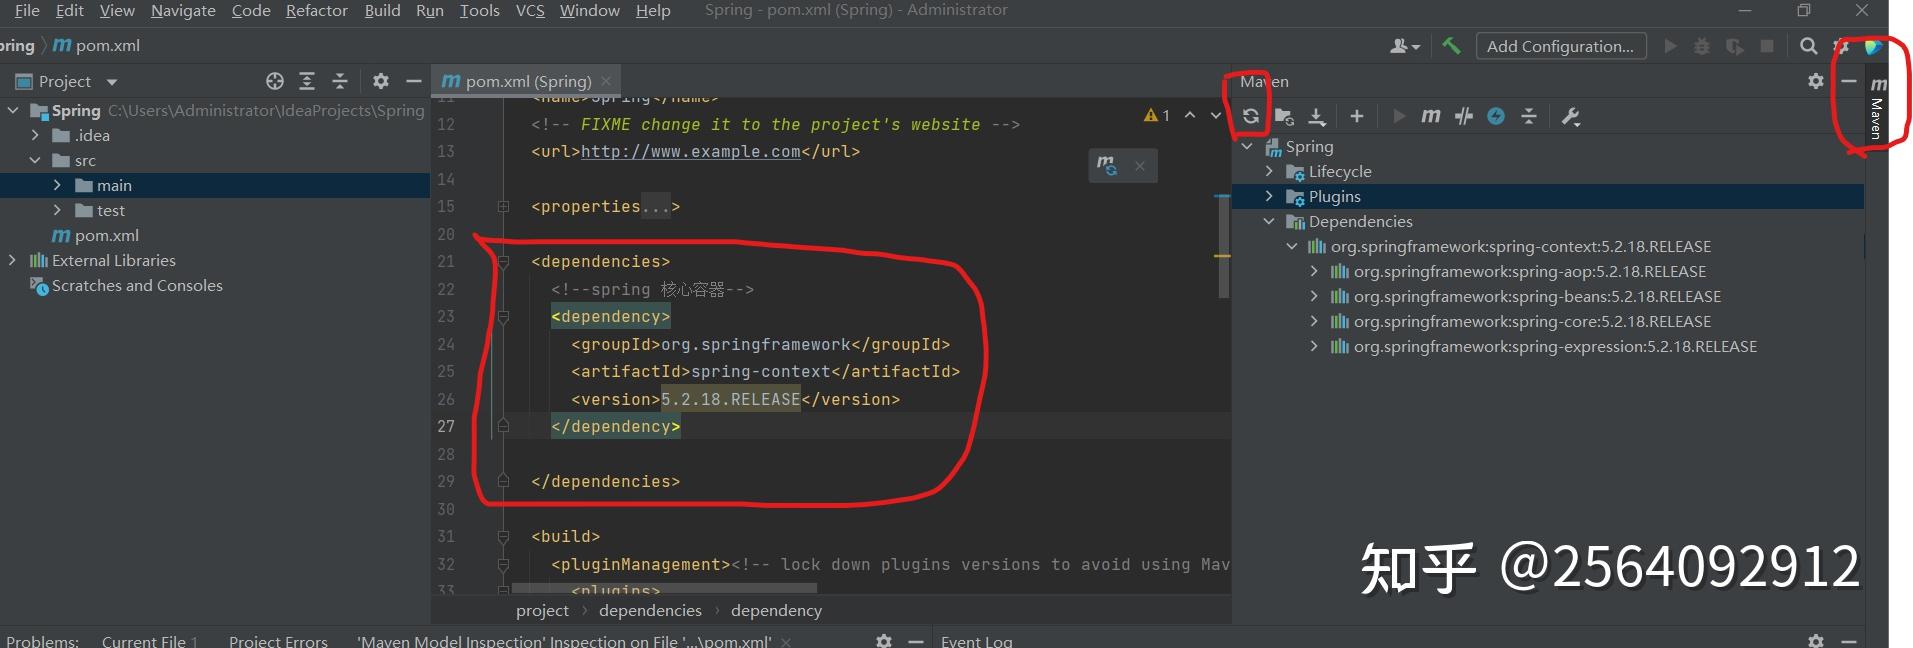Add Maven project with plus icon

click(1356, 116)
